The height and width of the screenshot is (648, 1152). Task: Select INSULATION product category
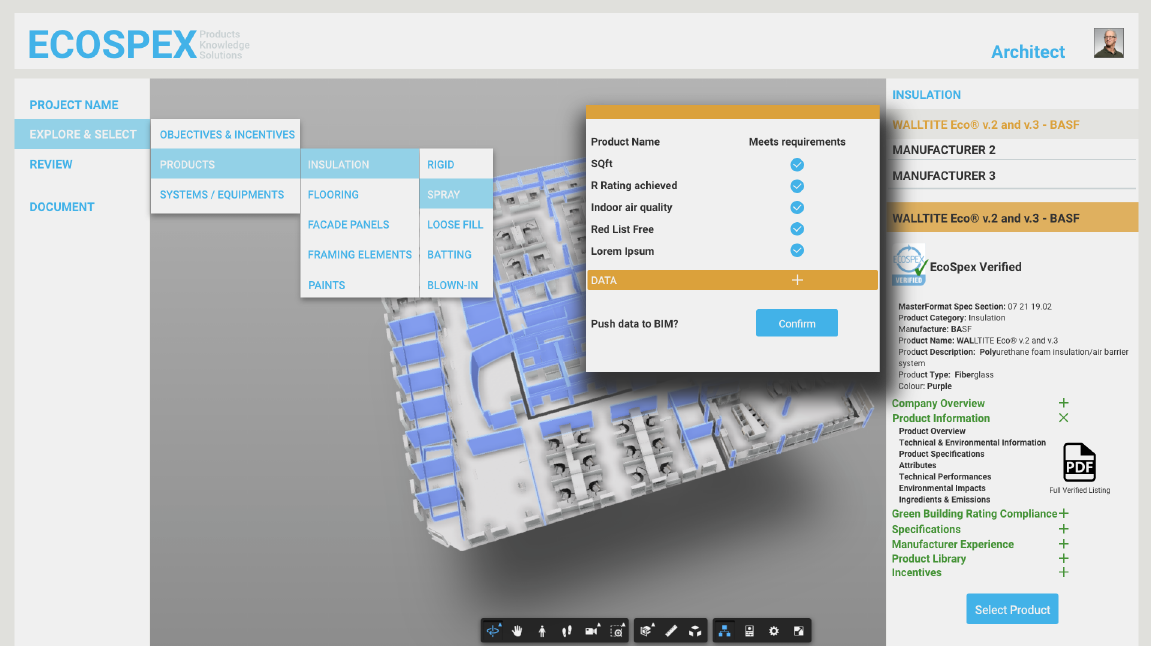click(x=360, y=165)
